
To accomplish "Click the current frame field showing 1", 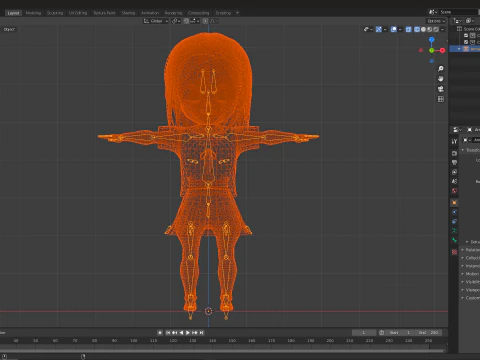I will tap(364, 332).
